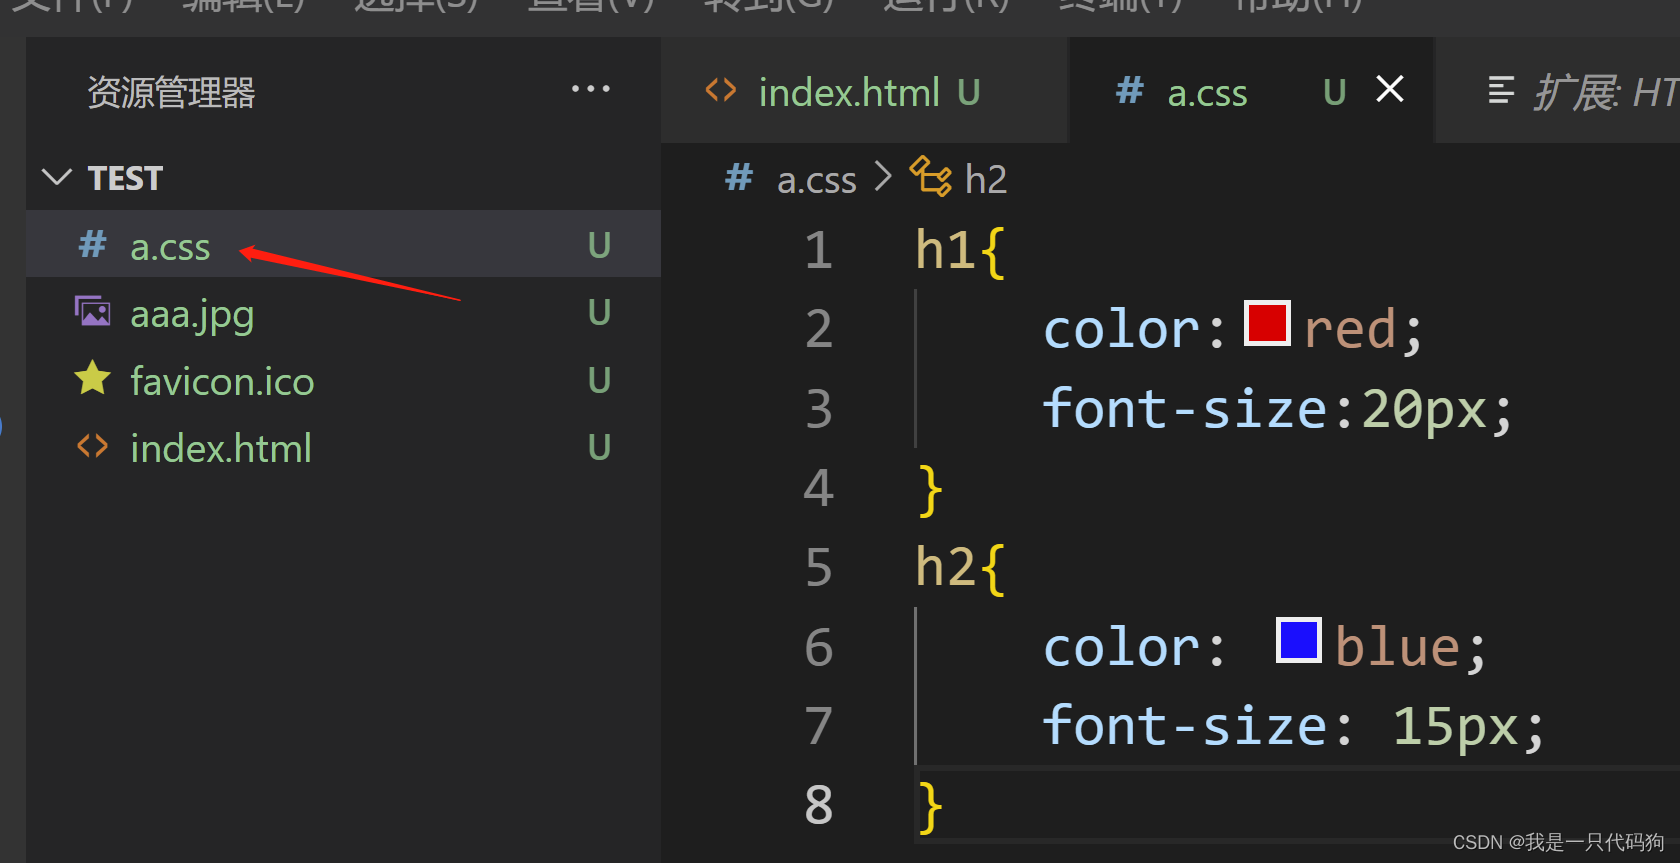Click the U git status badge for favicon.ico
Screen dimensions: 1680x863
tap(599, 381)
